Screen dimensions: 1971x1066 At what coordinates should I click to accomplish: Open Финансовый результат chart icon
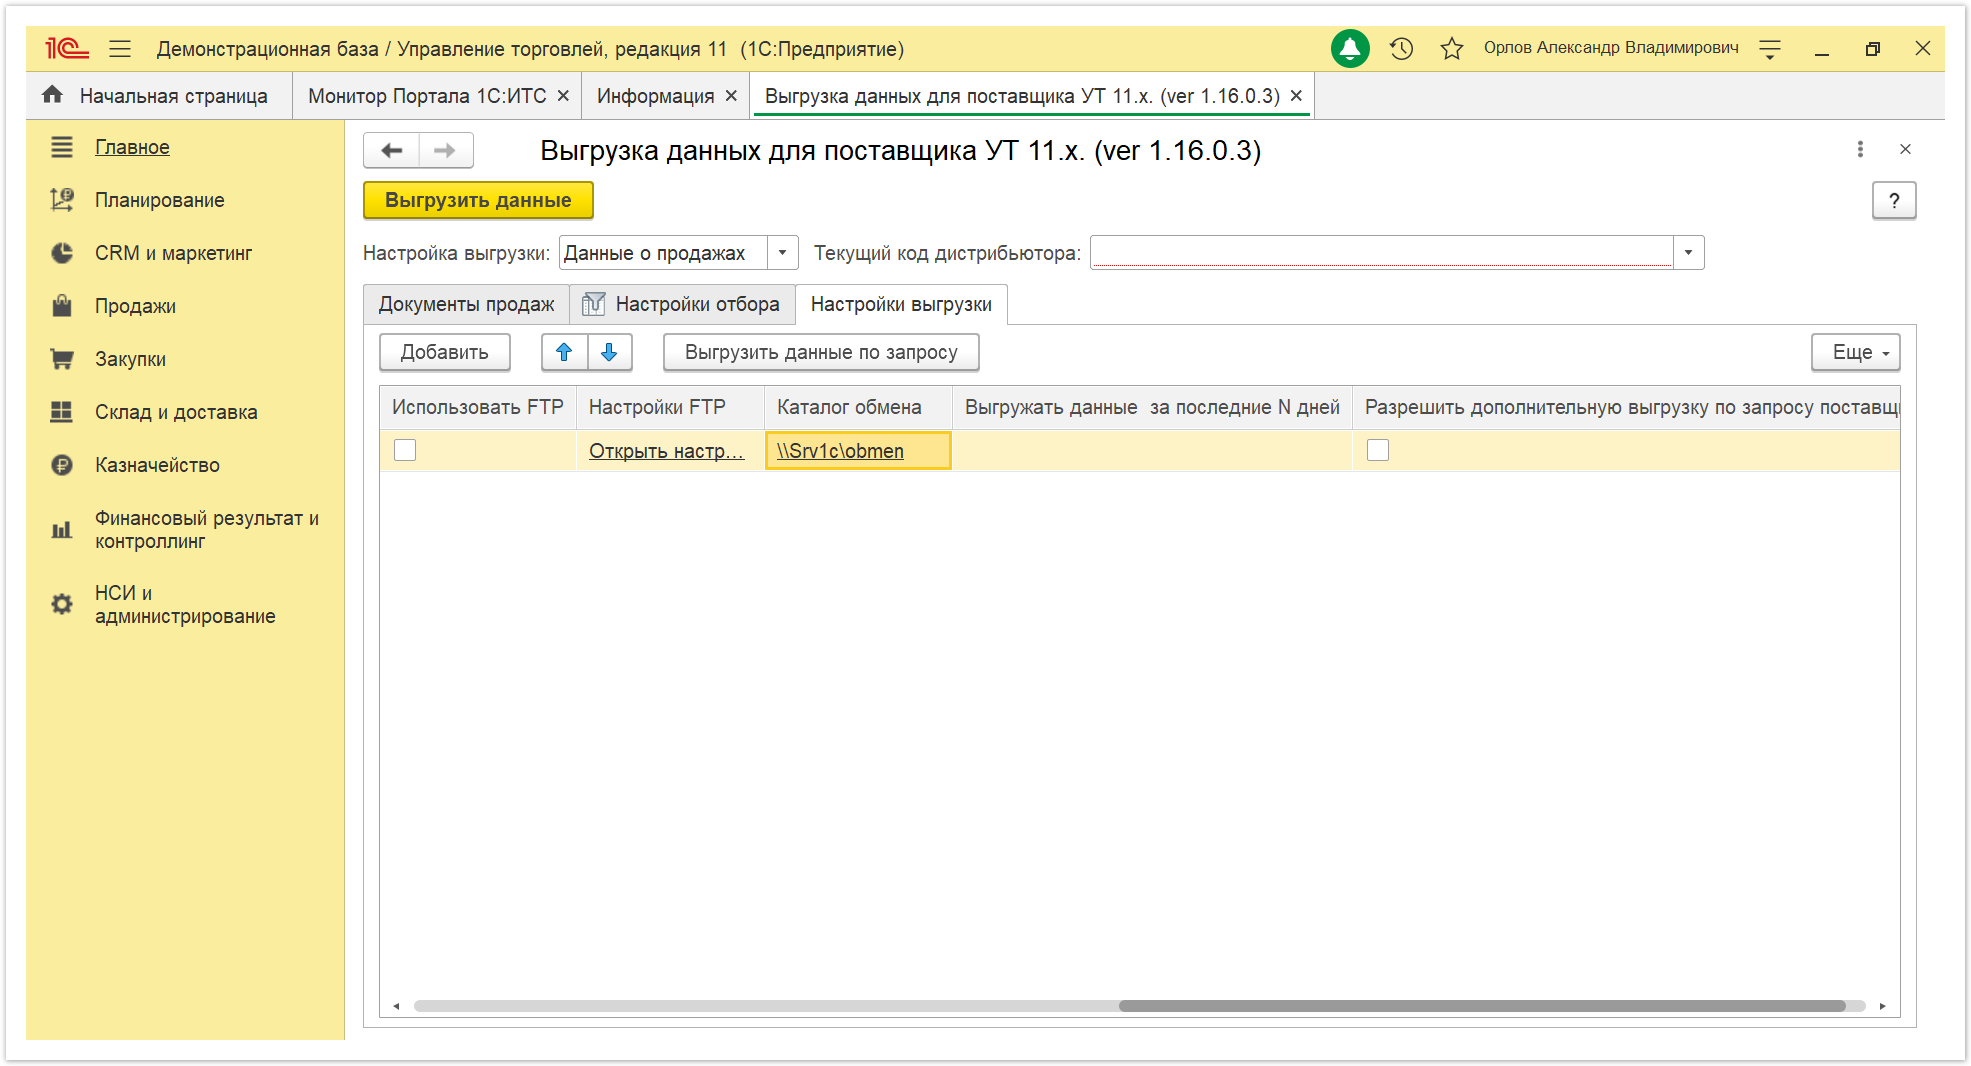(x=62, y=530)
